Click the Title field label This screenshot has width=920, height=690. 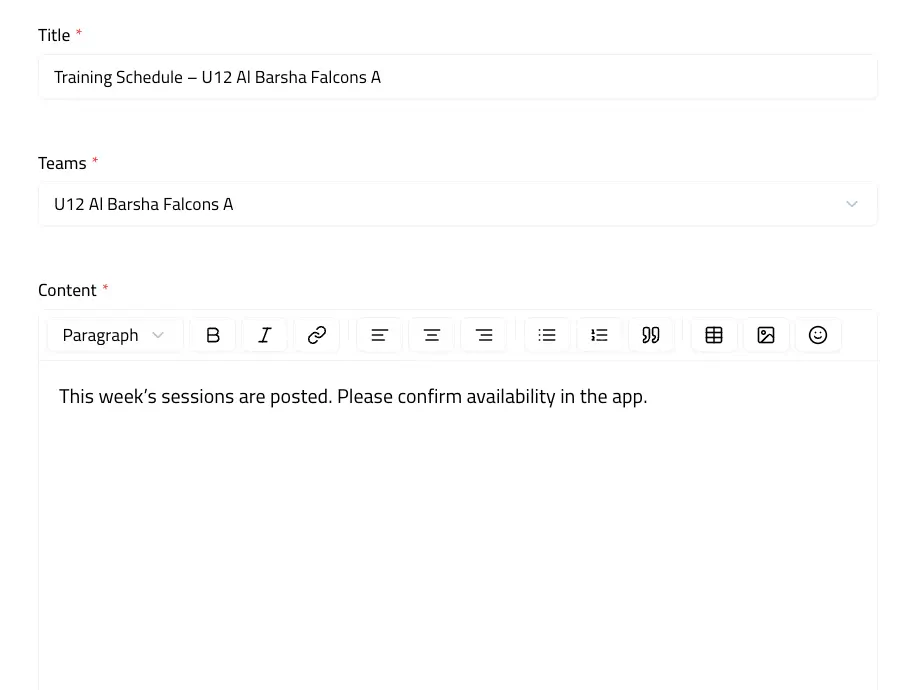coord(54,34)
